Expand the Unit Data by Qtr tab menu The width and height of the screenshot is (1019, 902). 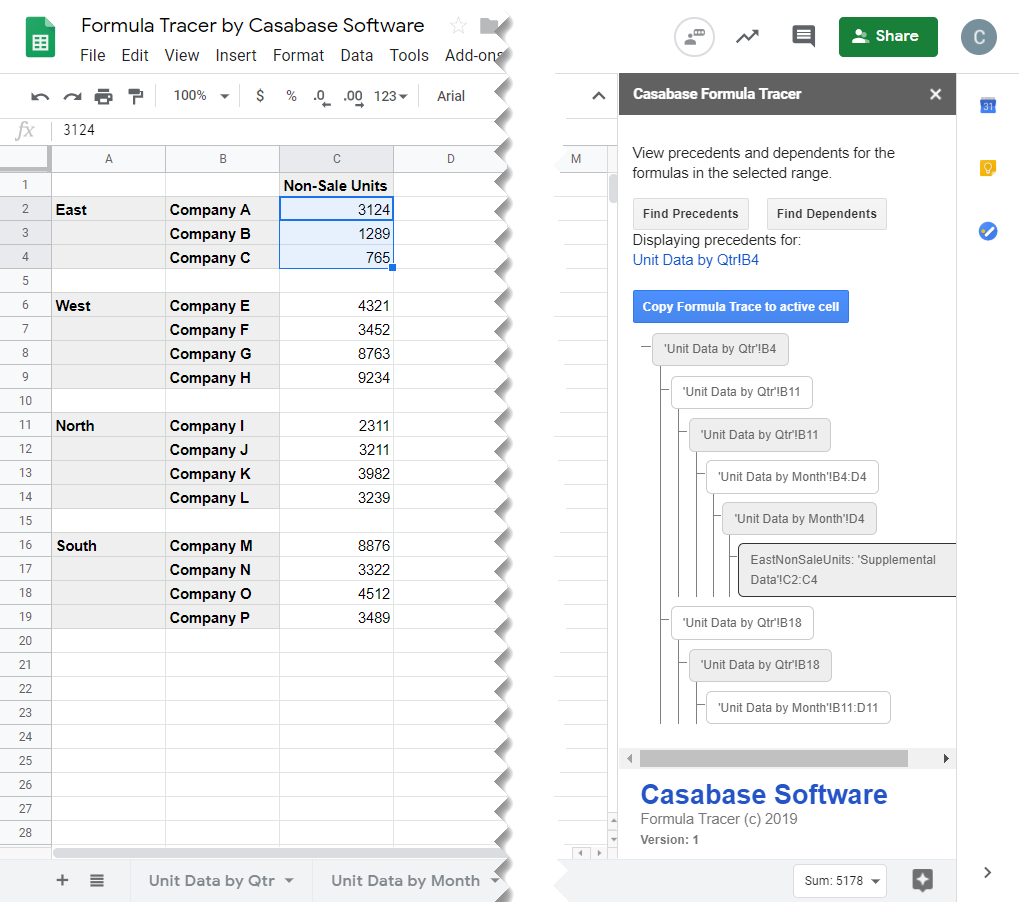289,881
